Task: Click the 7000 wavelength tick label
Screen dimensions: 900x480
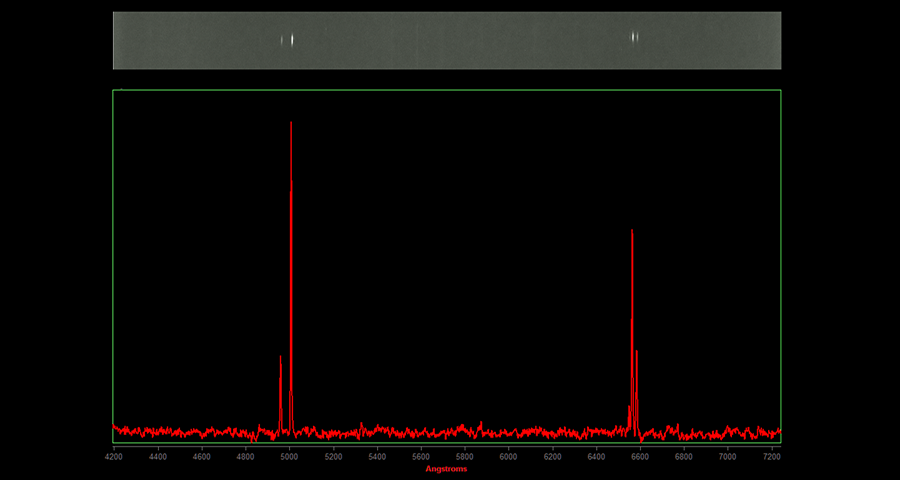Action: (x=727, y=457)
